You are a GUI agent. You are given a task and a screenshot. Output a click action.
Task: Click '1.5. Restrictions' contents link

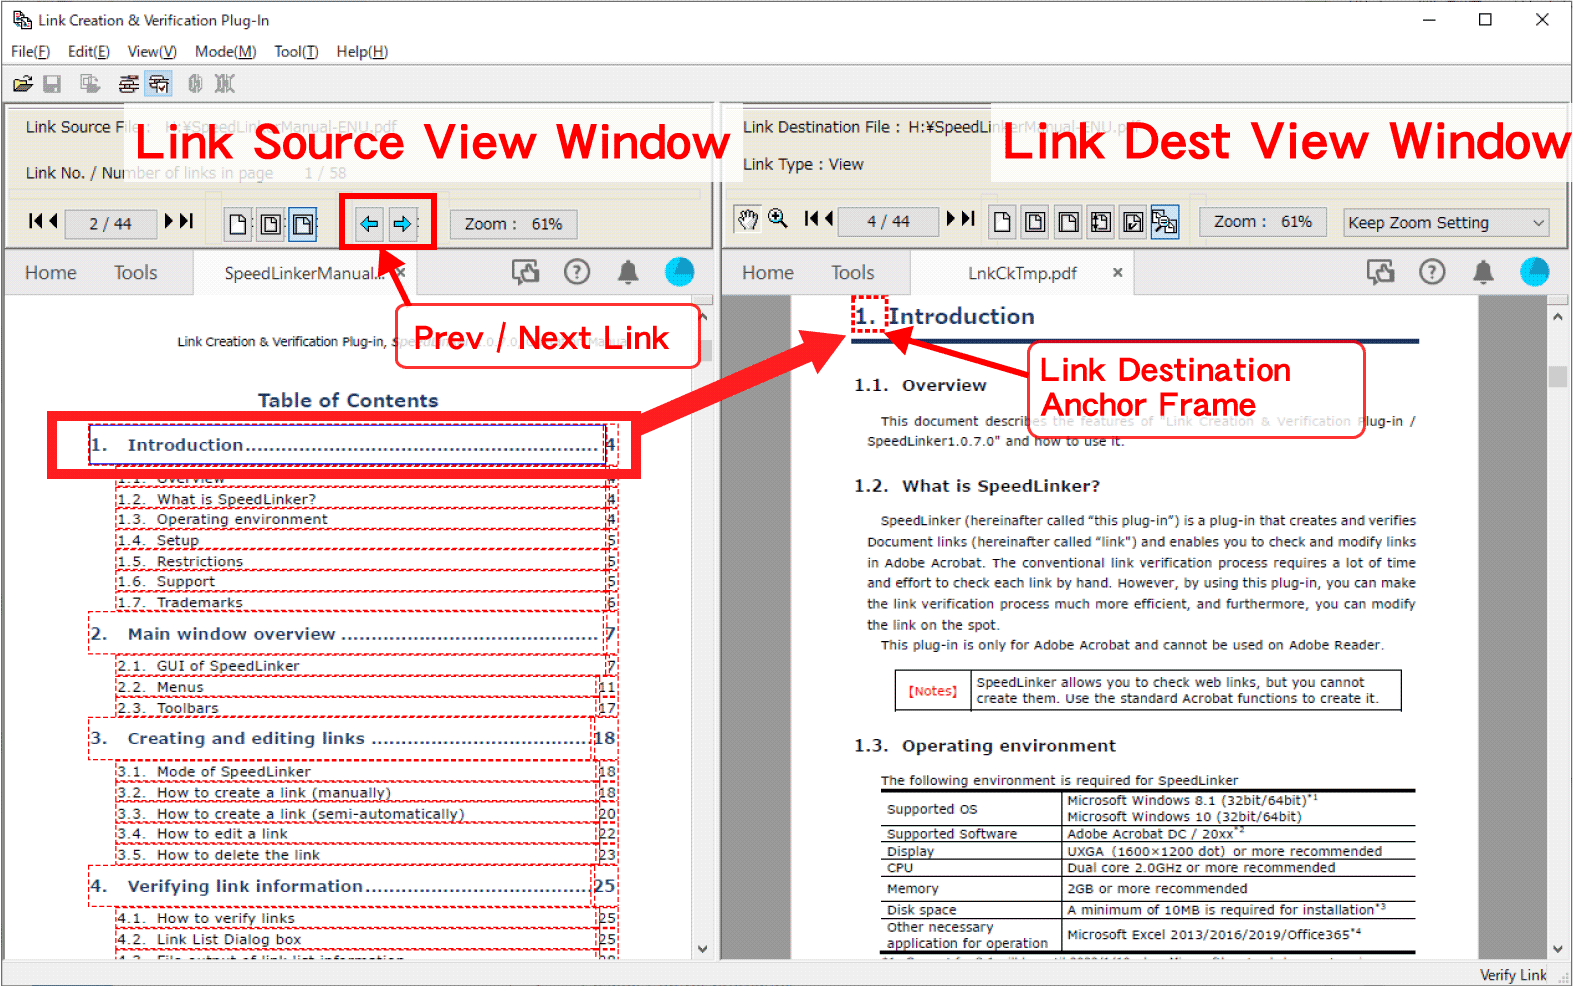click(x=360, y=562)
